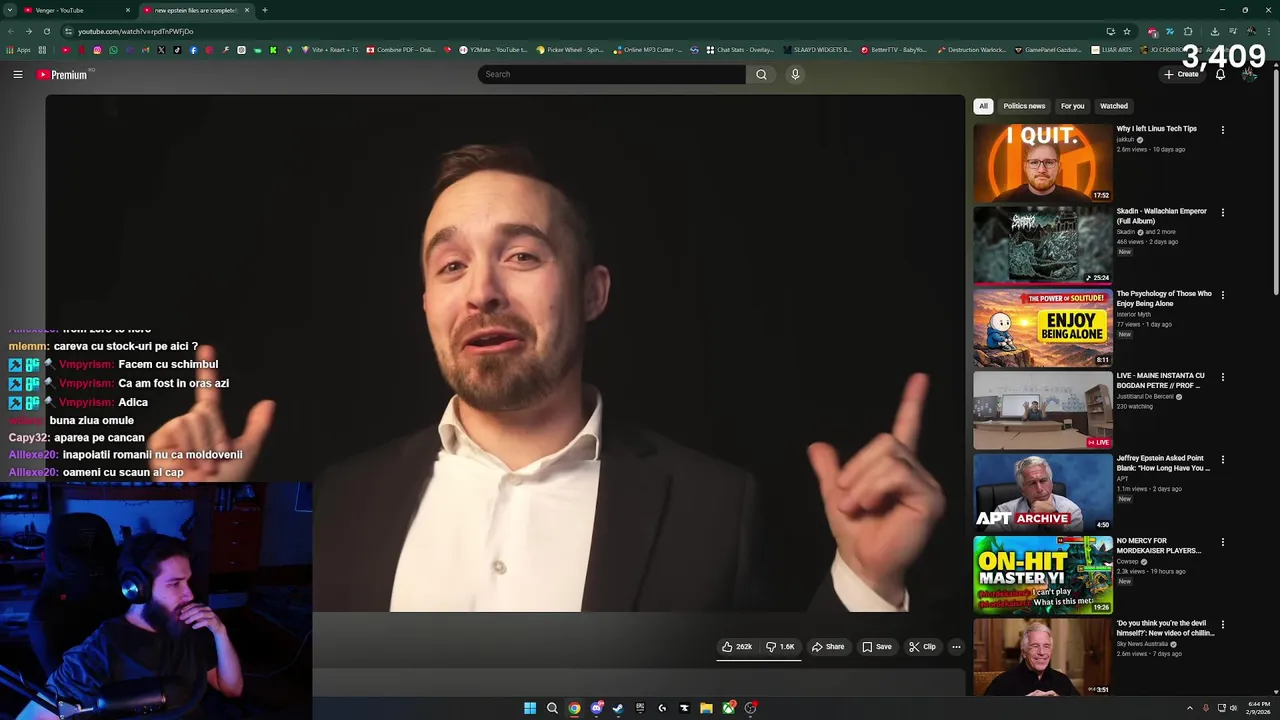The image size is (1280, 720).
Task: Open I QUIT Linus Tech Tips thumbnail
Action: pos(1042,162)
